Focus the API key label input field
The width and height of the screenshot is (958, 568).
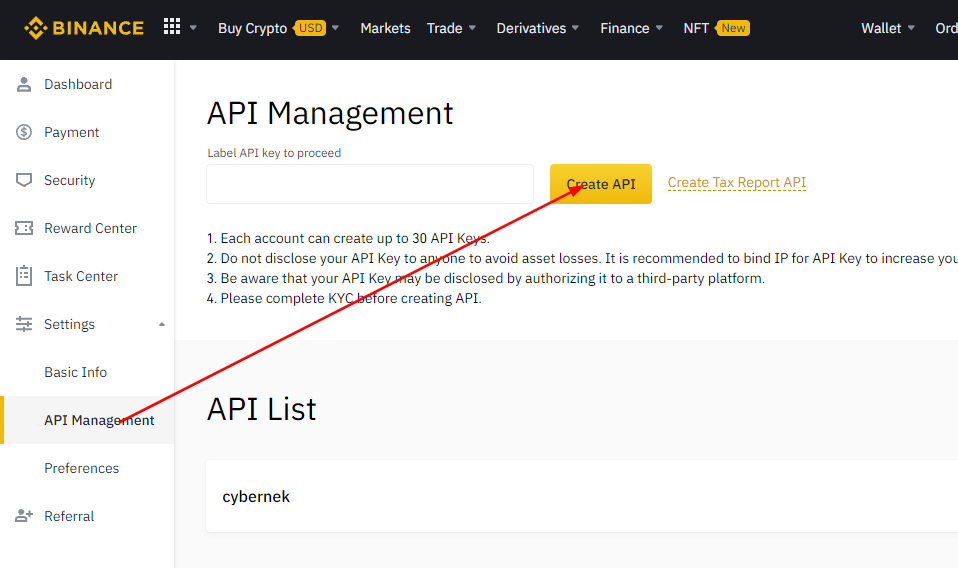369,184
